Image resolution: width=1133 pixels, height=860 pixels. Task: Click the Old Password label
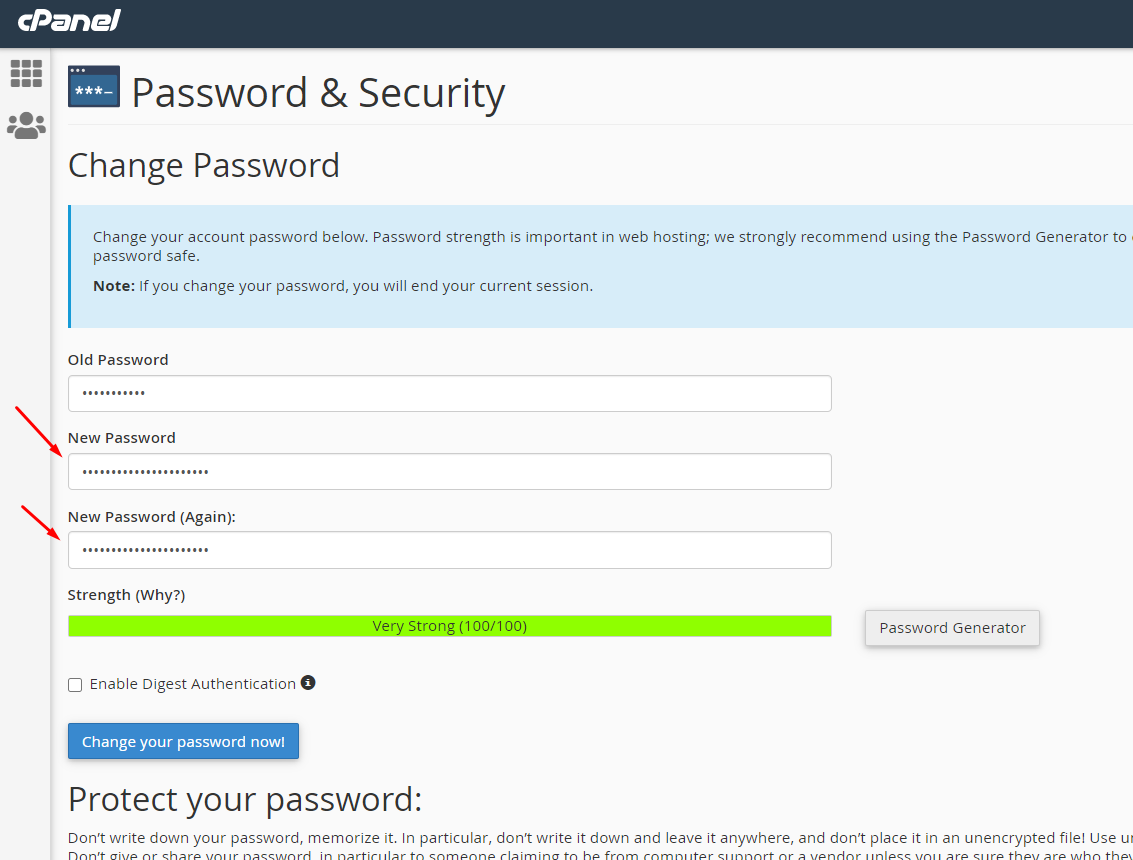tap(118, 359)
